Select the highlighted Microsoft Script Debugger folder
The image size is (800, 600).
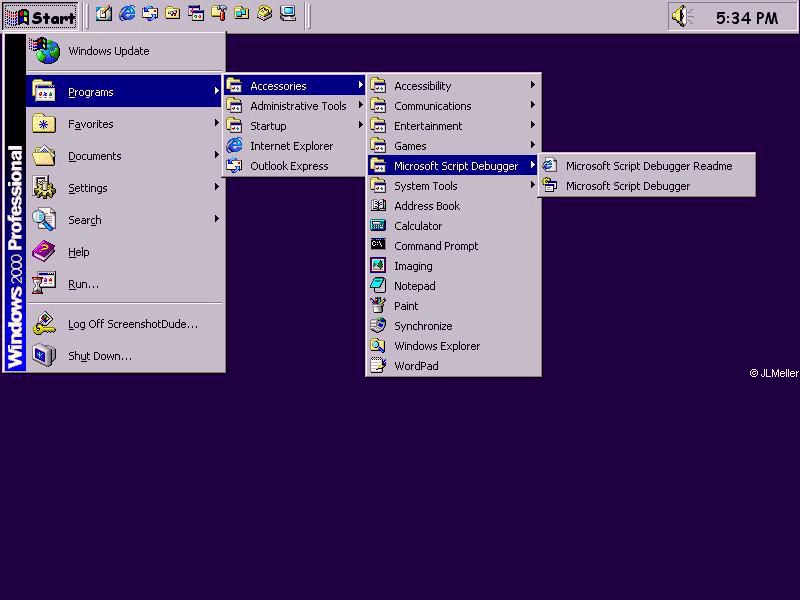click(x=454, y=166)
